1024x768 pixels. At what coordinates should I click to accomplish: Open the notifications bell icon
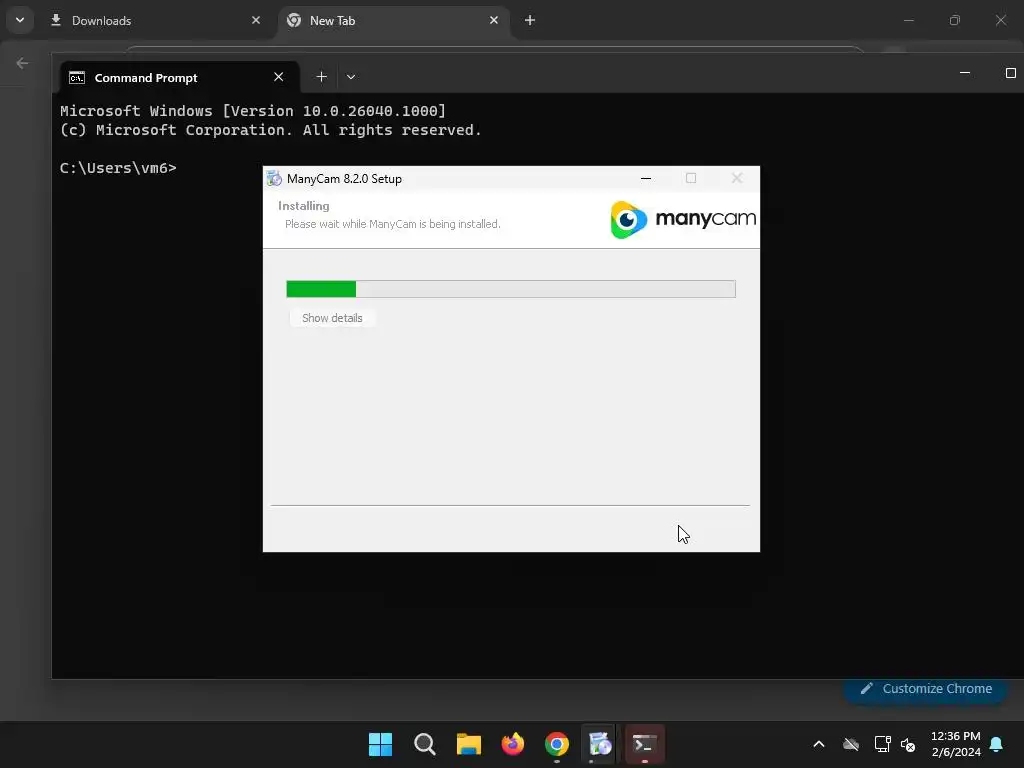997,744
